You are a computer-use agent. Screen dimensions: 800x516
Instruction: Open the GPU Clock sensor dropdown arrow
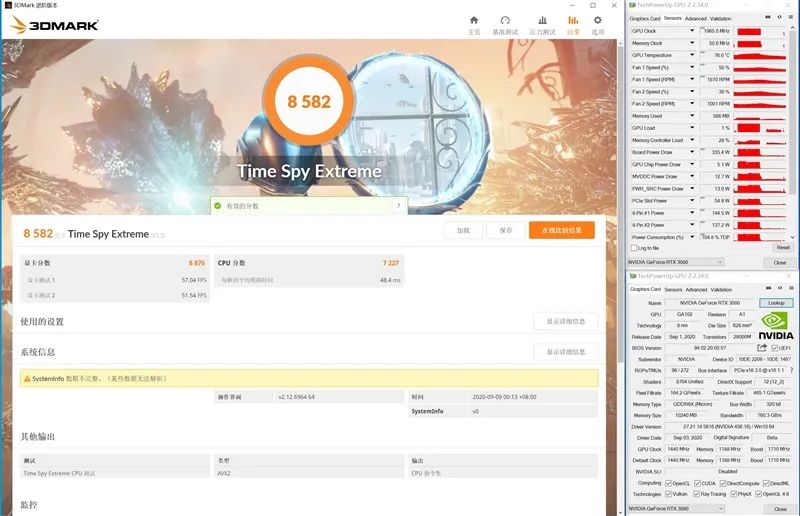pyautogui.click(x=692, y=31)
